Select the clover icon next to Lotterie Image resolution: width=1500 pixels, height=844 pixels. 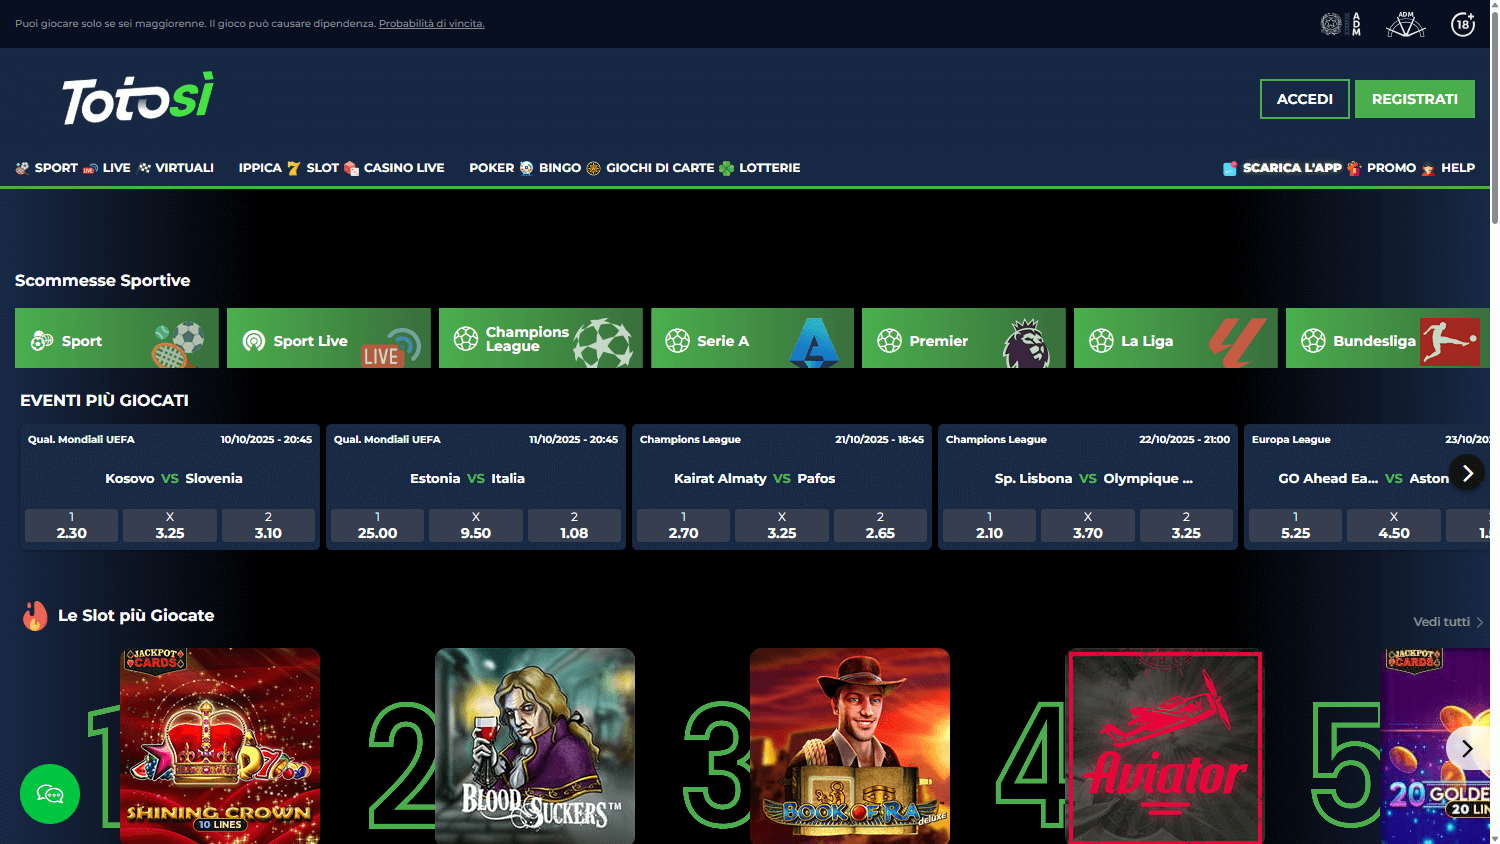click(x=728, y=167)
